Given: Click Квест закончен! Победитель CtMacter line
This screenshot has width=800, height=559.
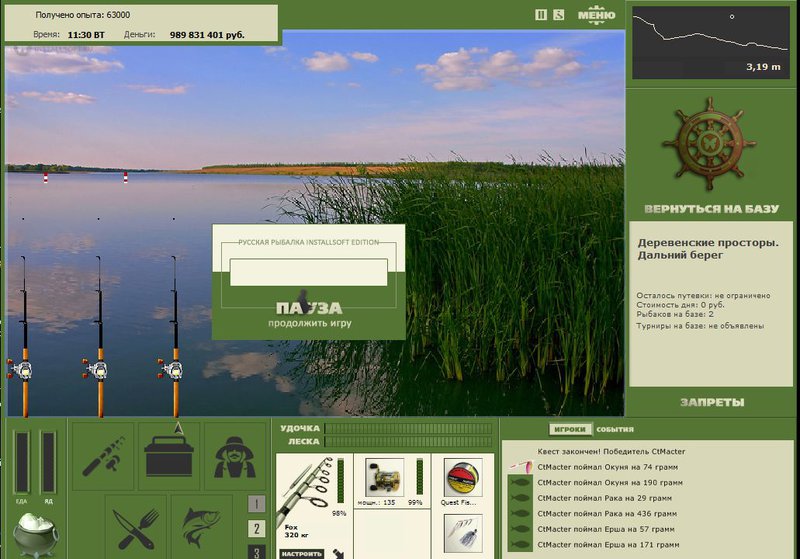Looking at the screenshot, I should [x=611, y=451].
